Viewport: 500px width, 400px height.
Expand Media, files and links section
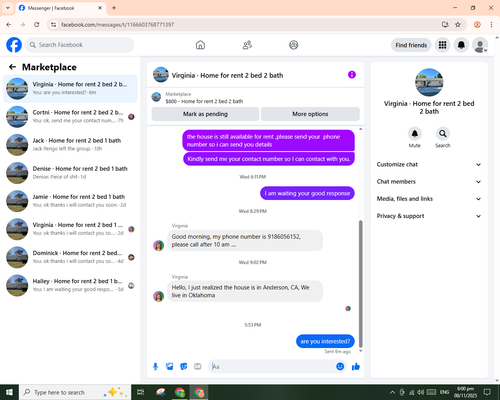point(429,199)
